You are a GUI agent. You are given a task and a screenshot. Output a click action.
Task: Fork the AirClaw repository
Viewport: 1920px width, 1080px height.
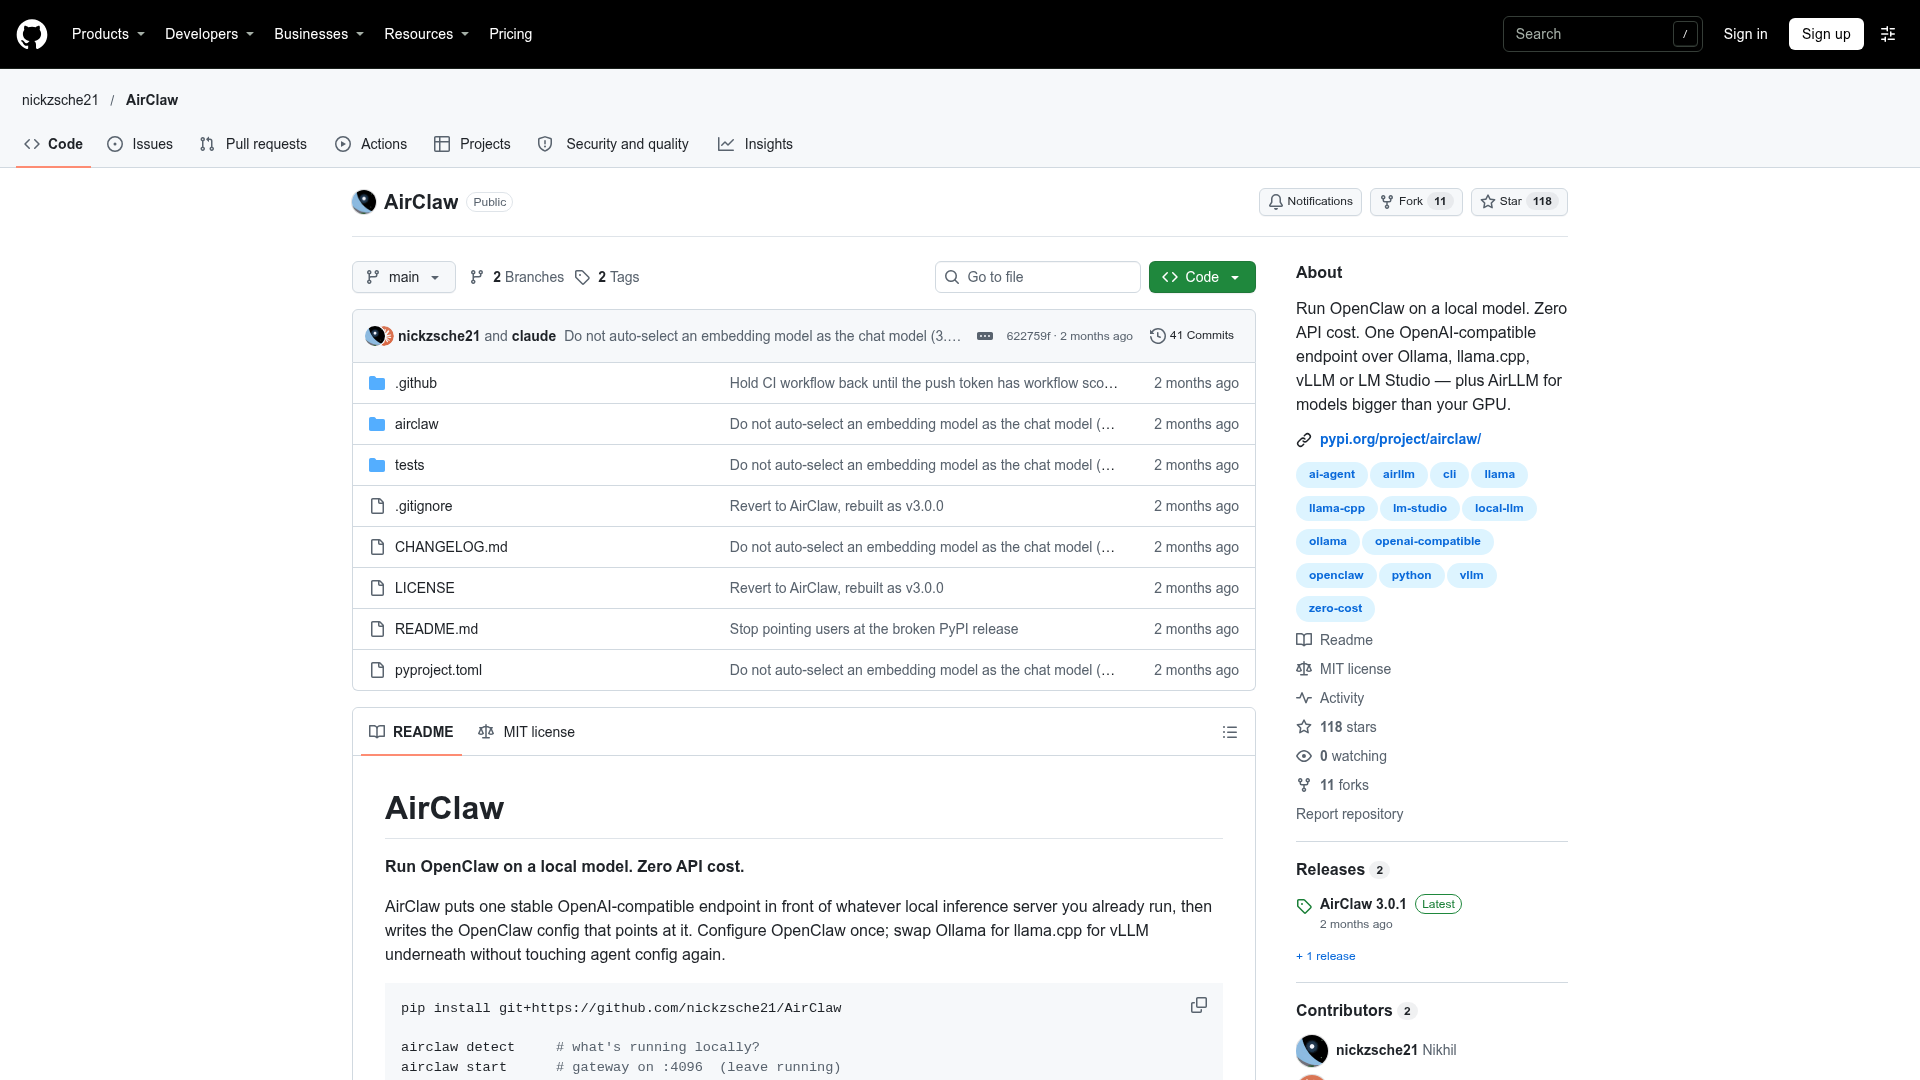[x=1416, y=202]
